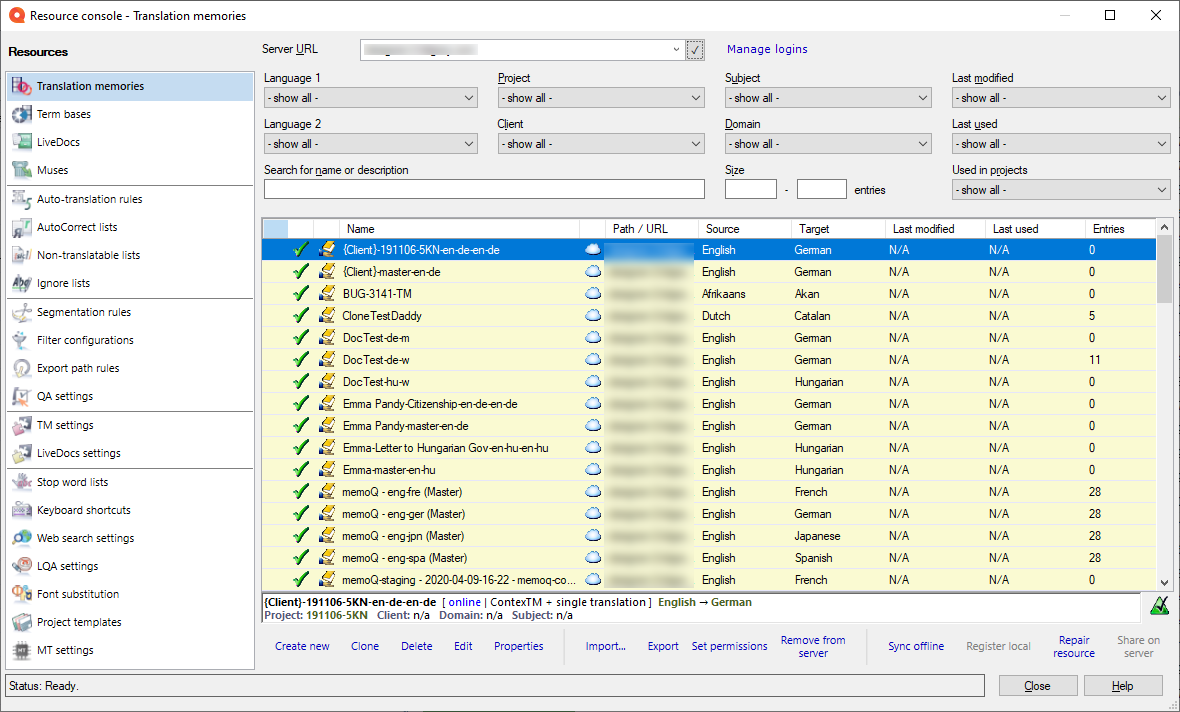Click the Search for name or description field
Image resolution: width=1180 pixels, height=712 pixels.
[484, 189]
